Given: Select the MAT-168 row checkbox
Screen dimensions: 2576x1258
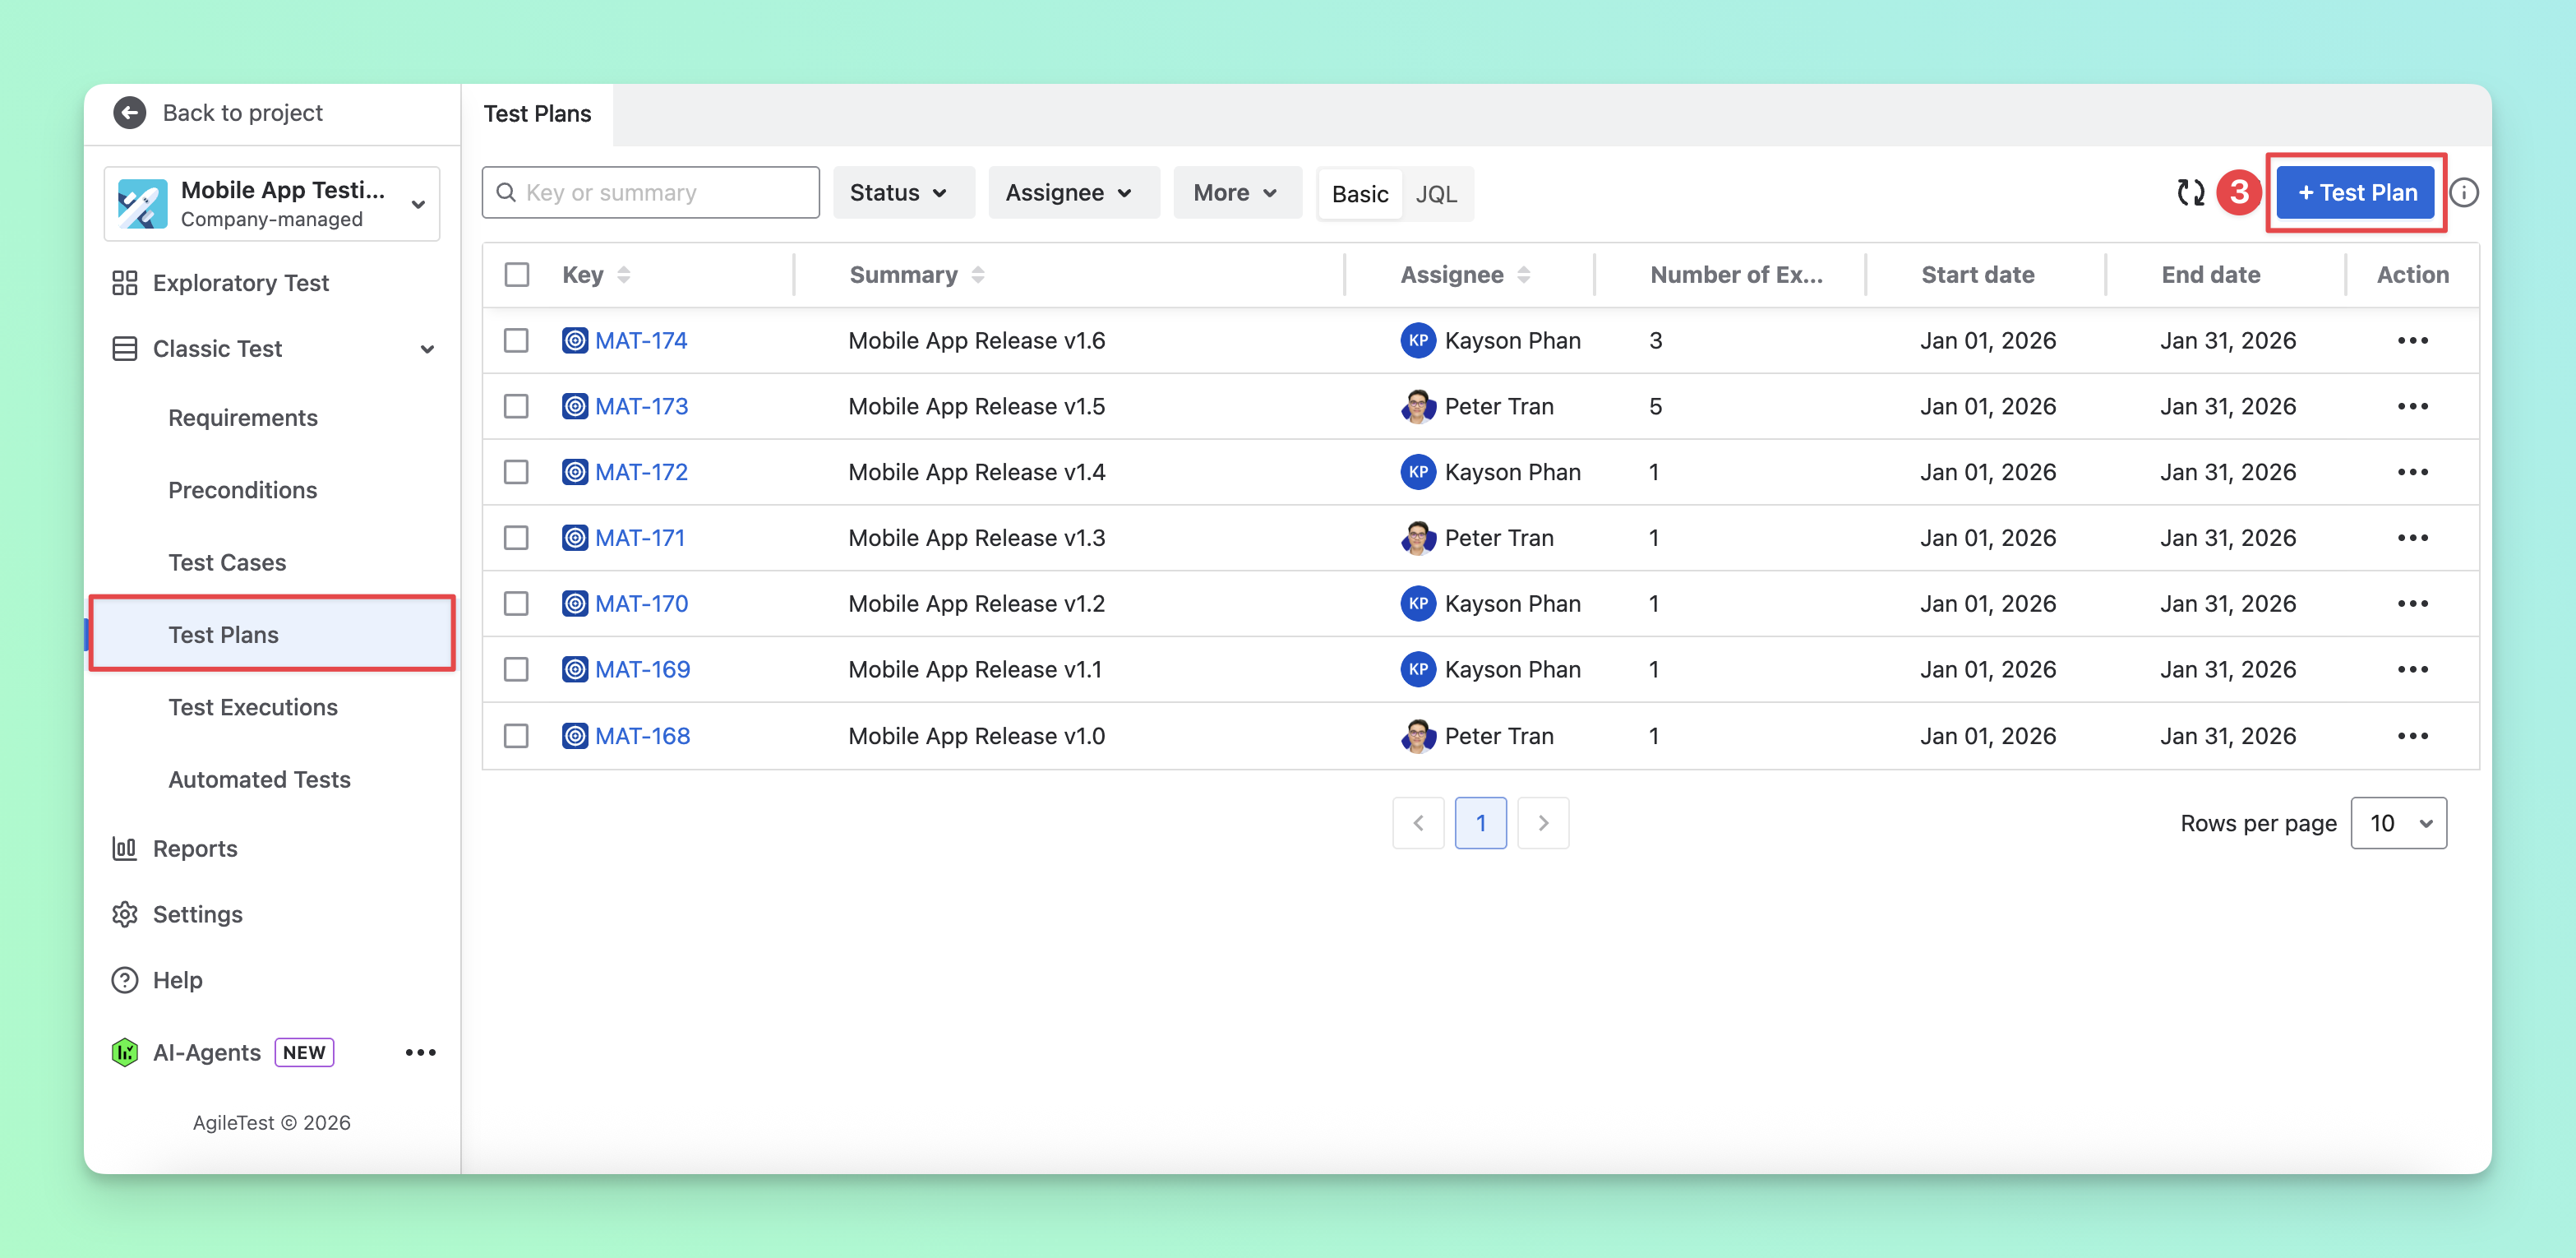Looking at the screenshot, I should point(516,736).
